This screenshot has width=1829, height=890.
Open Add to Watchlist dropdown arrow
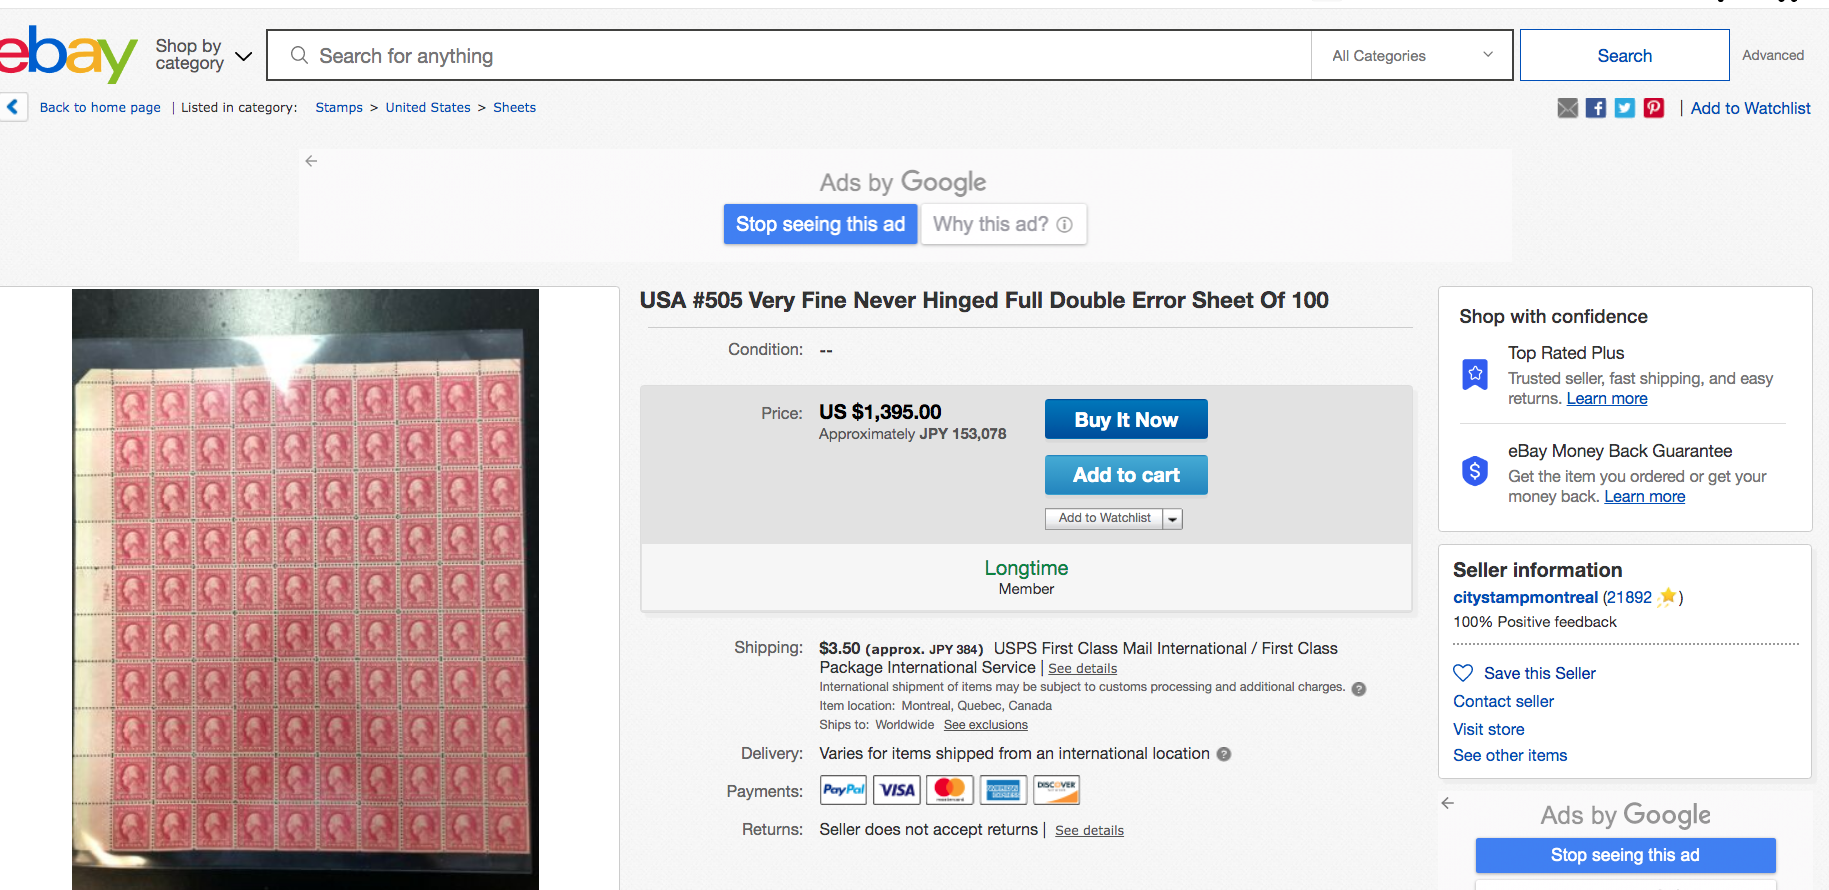point(1173,519)
